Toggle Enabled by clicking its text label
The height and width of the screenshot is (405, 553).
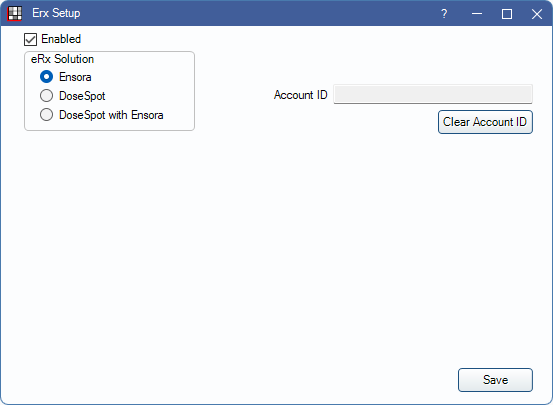coord(61,39)
